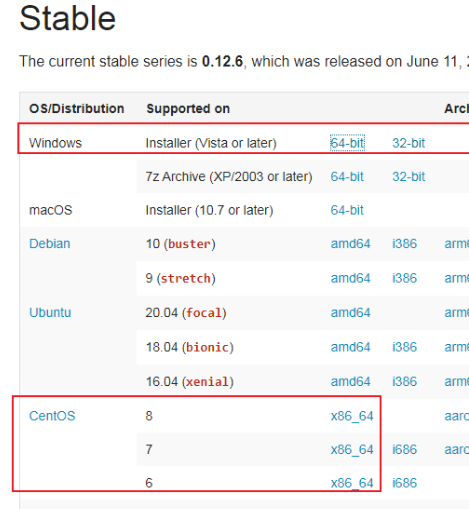This screenshot has width=469, height=509.
Task: Open the Debian distribution link
Action: [x=50, y=244]
